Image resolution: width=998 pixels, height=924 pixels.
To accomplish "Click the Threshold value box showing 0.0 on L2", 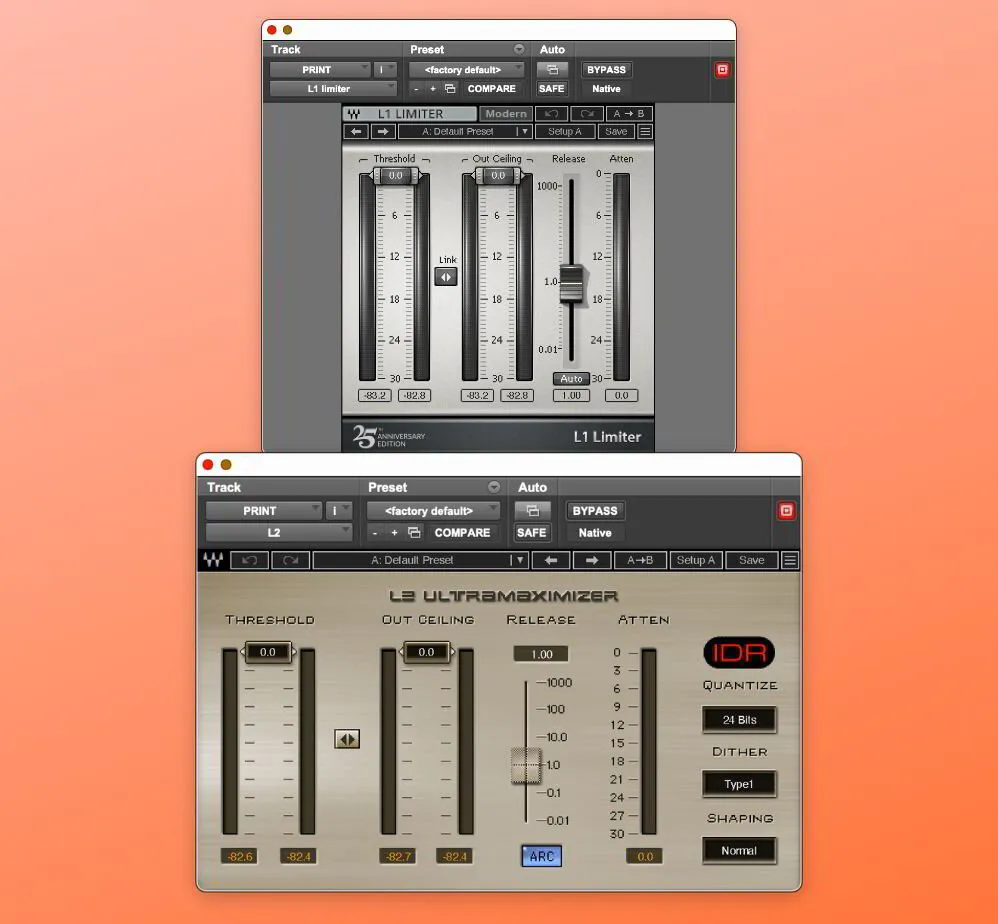I will tap(268, 652).
